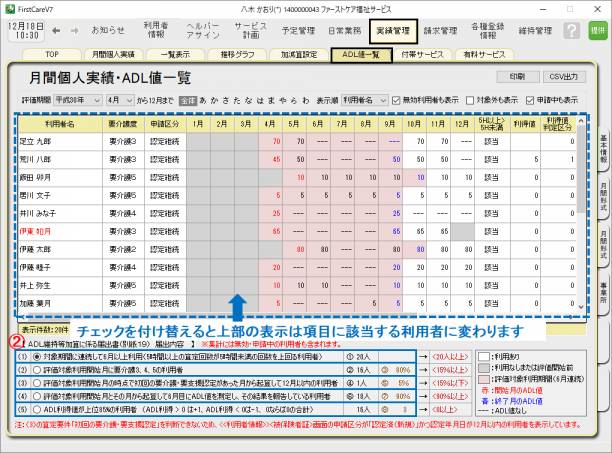The height and width of the screenshot is (453, 612).
Task: Expand the 平成30年 year dropdown
Action: (x=76, y=101)
